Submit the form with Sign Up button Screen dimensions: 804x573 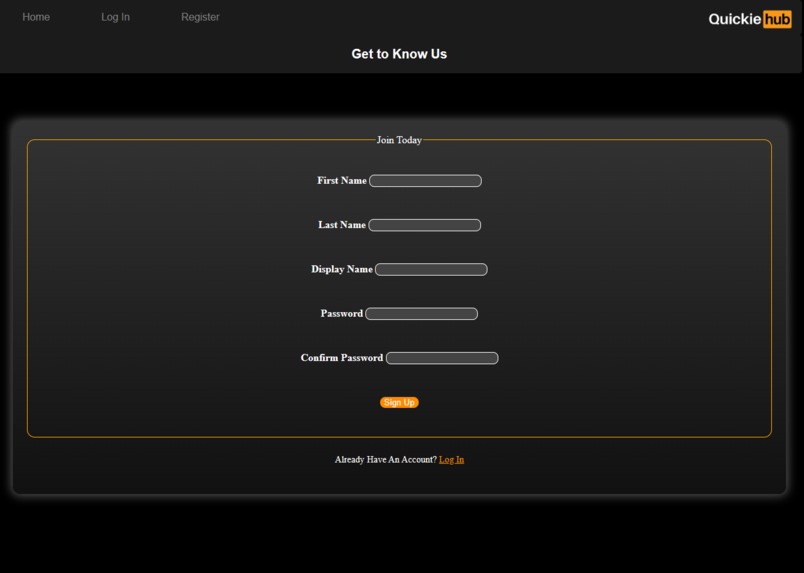tap(399, 402)
